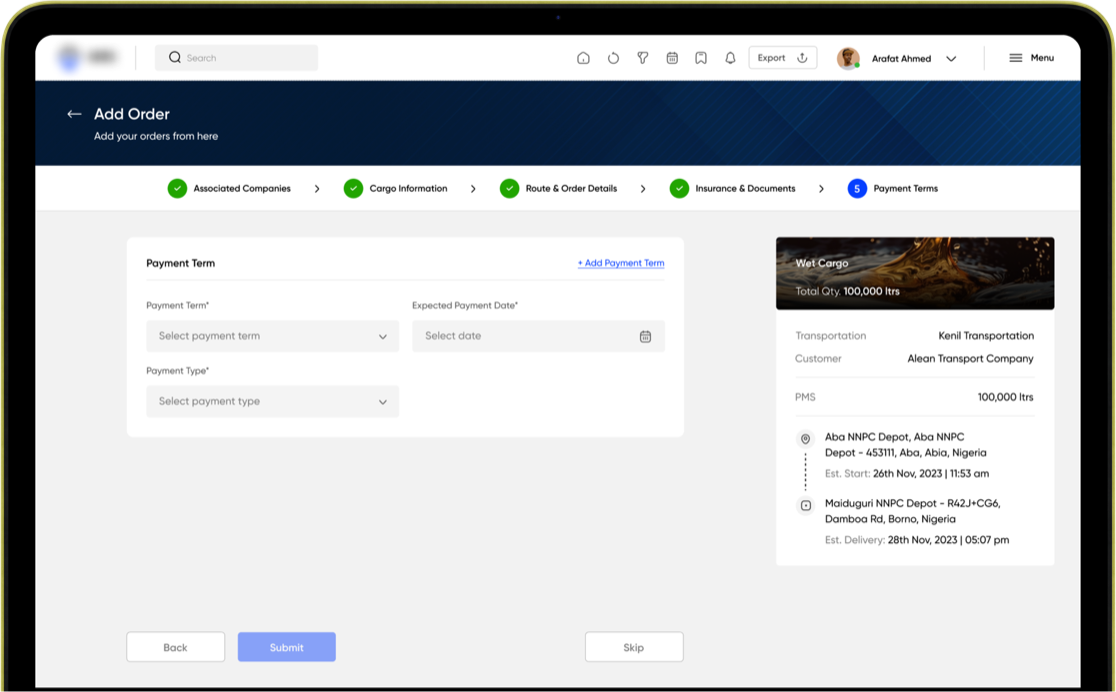This screenshot has width=1116, height=692.
Task: Click the PMS 100,000 ltrs value
Action: pos(1005,397)
